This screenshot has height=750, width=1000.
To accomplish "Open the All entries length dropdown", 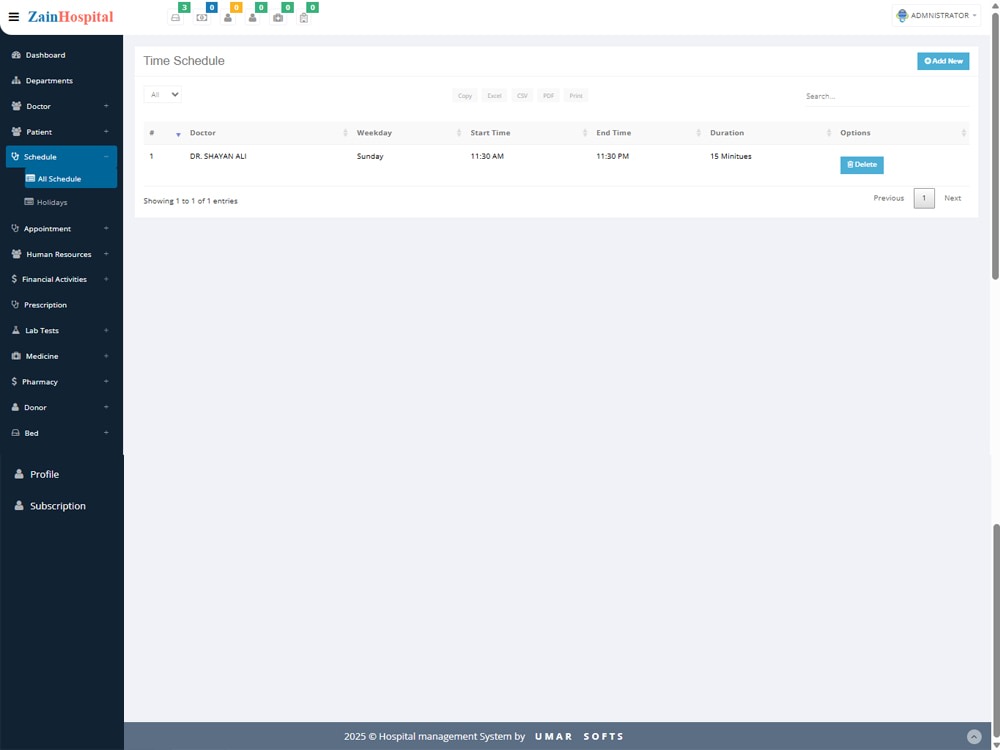I will (163, 94).
